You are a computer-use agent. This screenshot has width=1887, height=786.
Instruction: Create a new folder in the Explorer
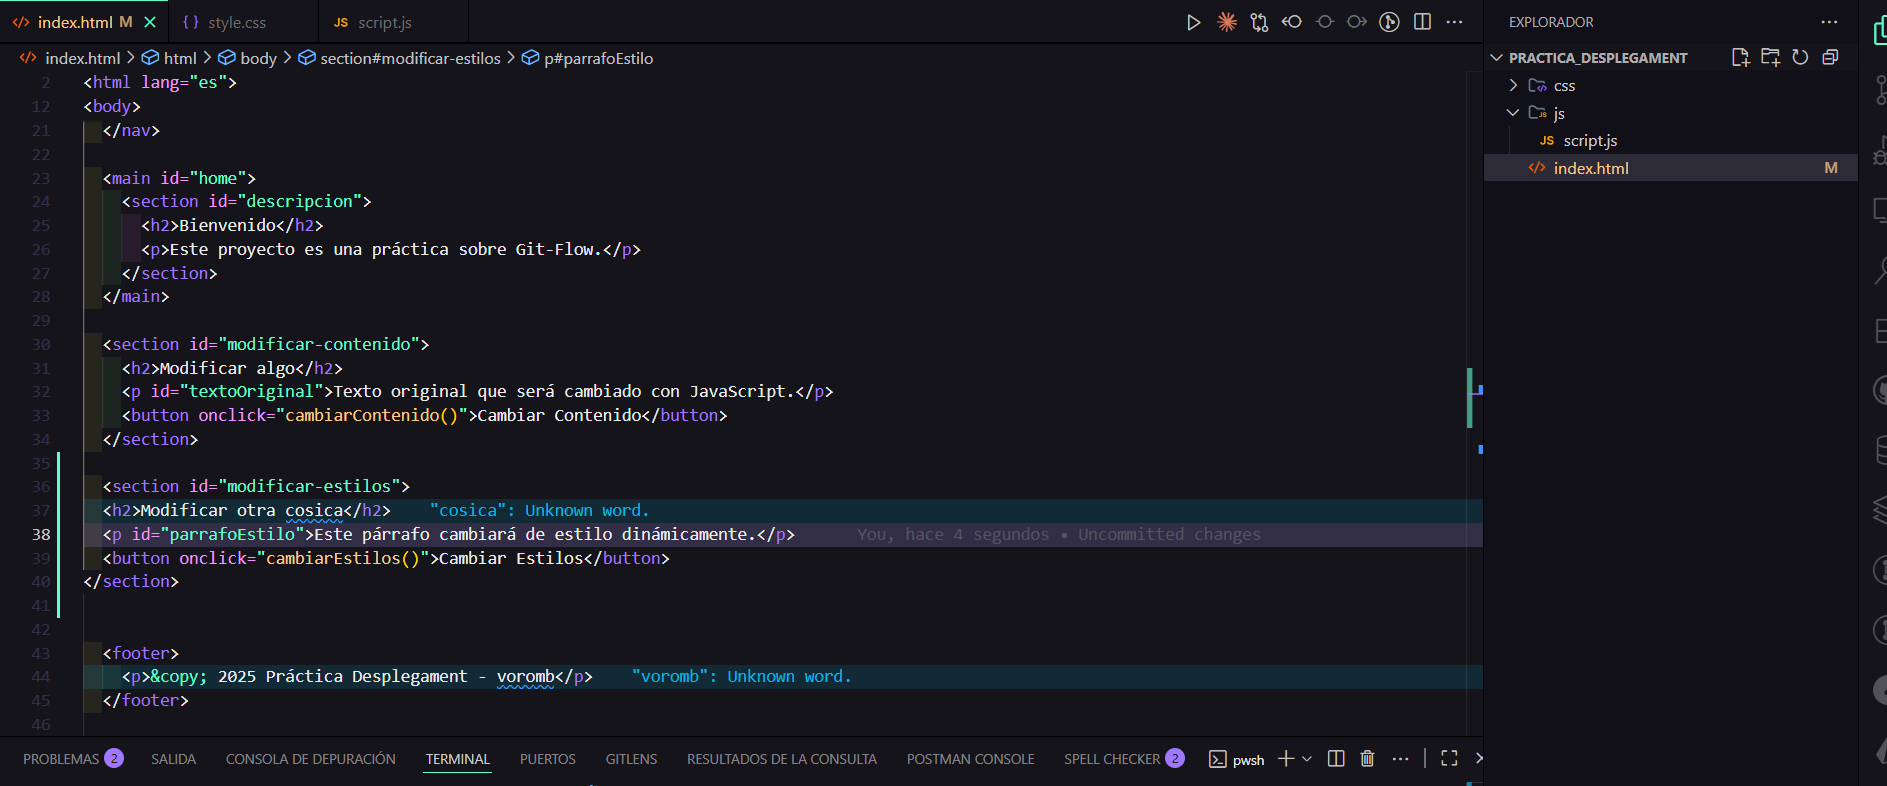tap(1770, 57)
